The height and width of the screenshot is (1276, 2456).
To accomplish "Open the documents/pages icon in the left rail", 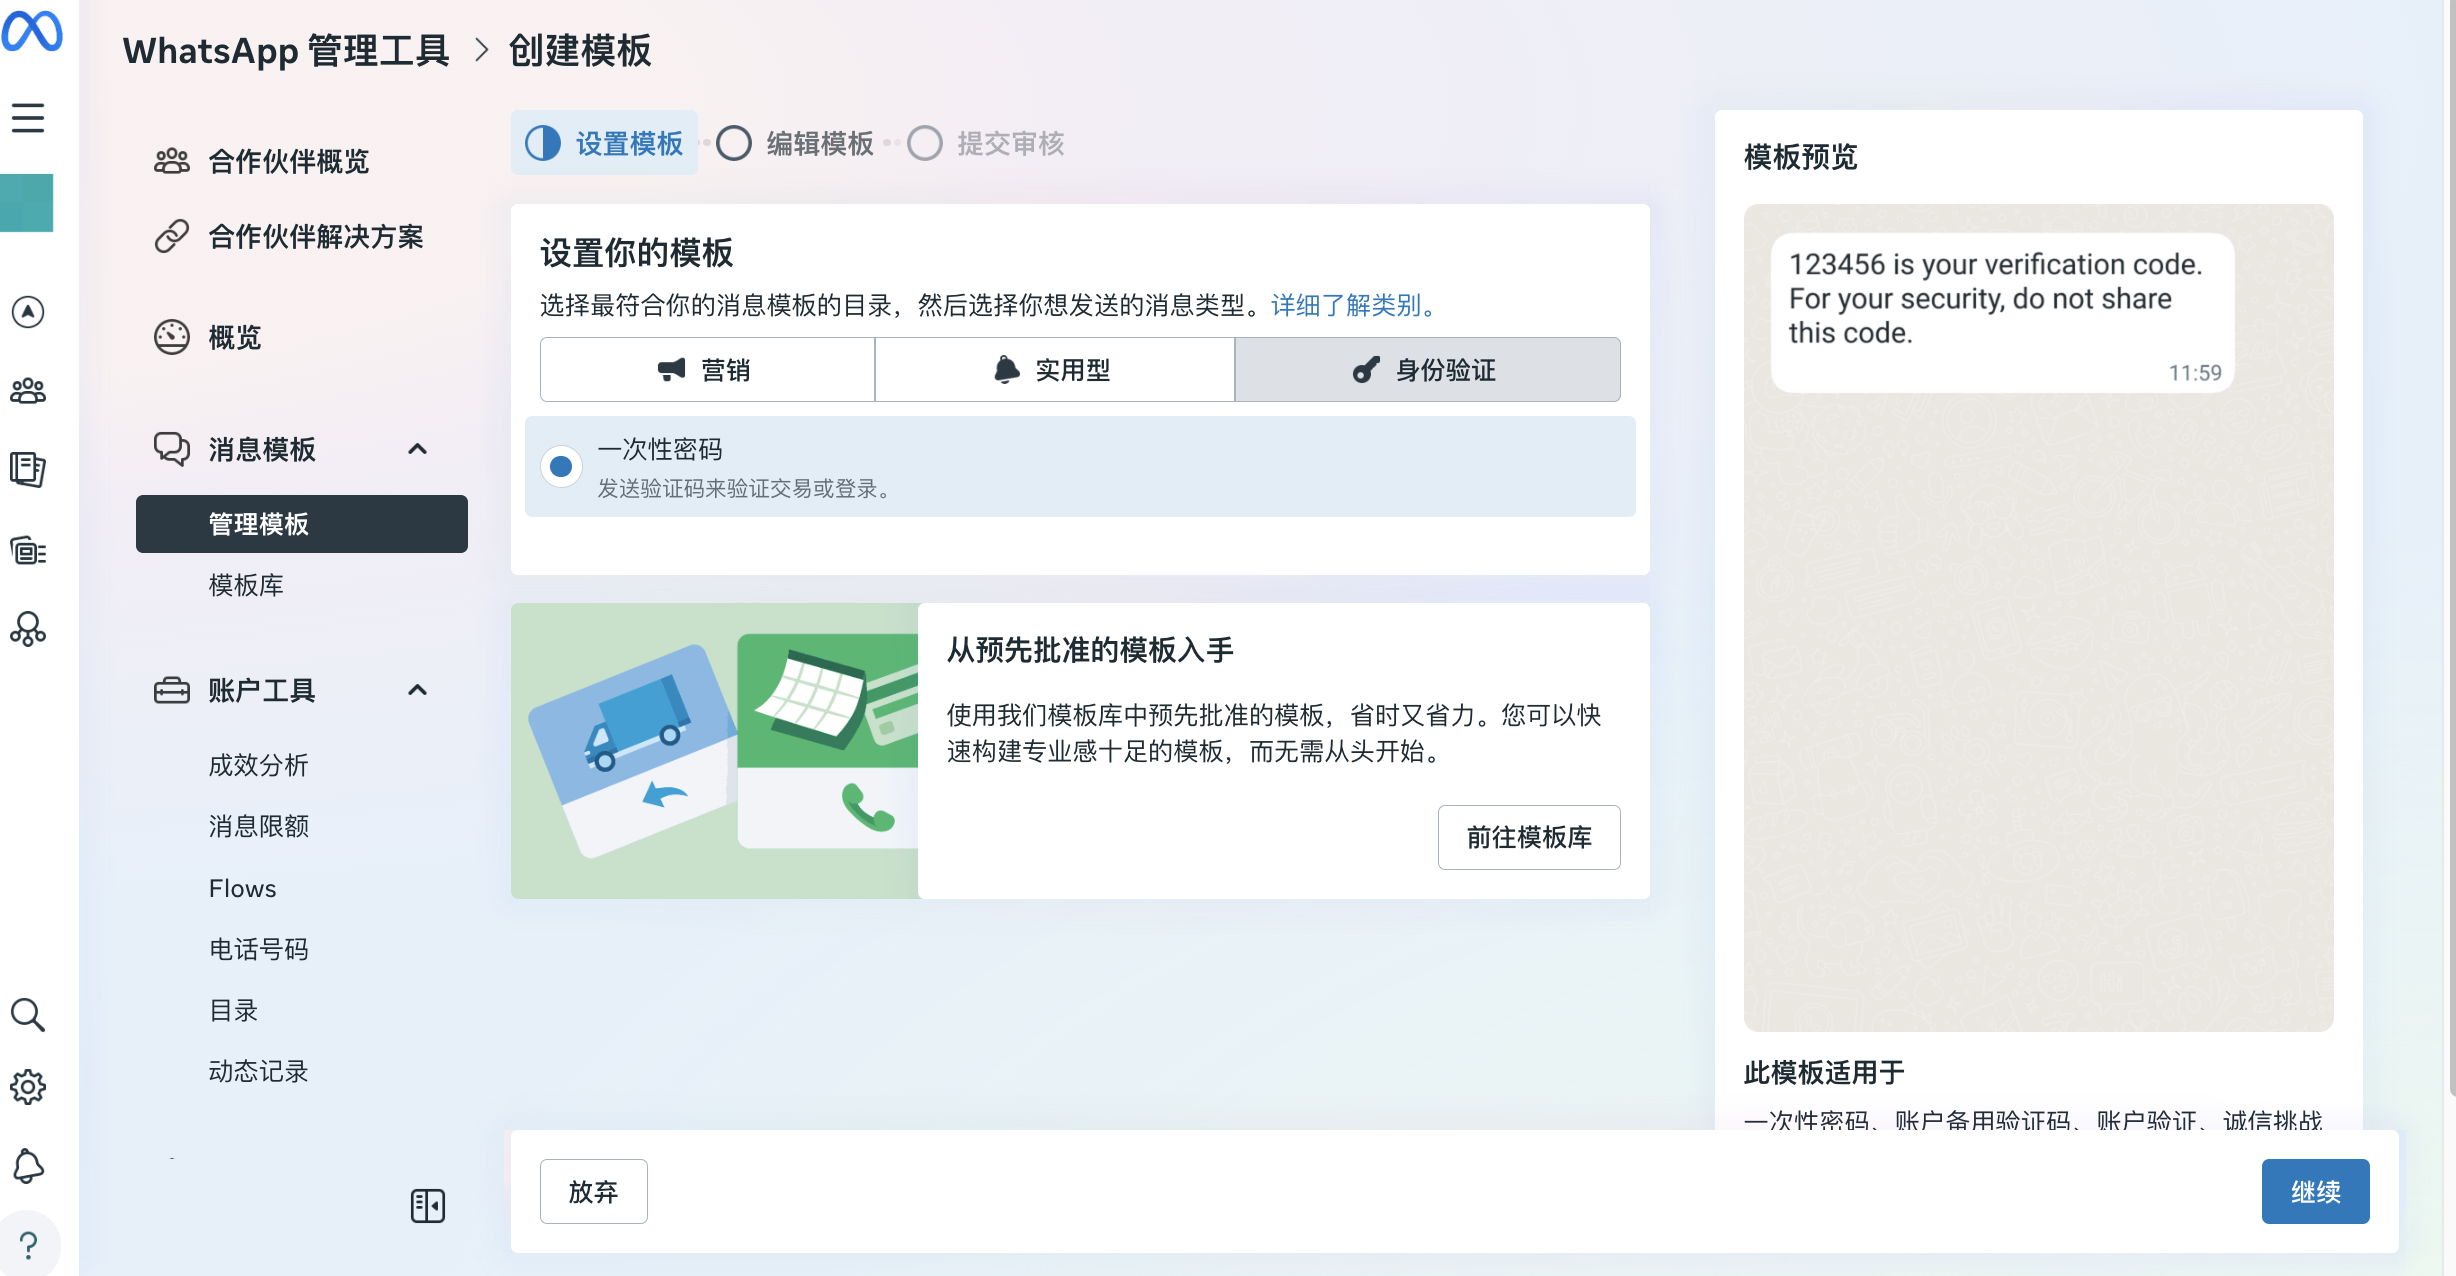I will tap(27, 470).
